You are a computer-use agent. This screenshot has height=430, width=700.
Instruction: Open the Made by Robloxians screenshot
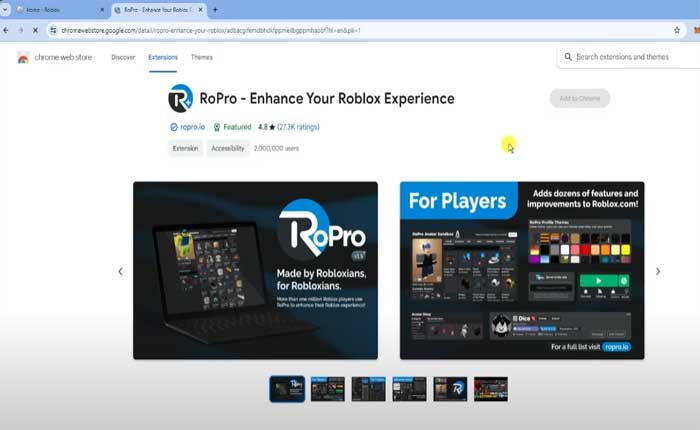255,270
